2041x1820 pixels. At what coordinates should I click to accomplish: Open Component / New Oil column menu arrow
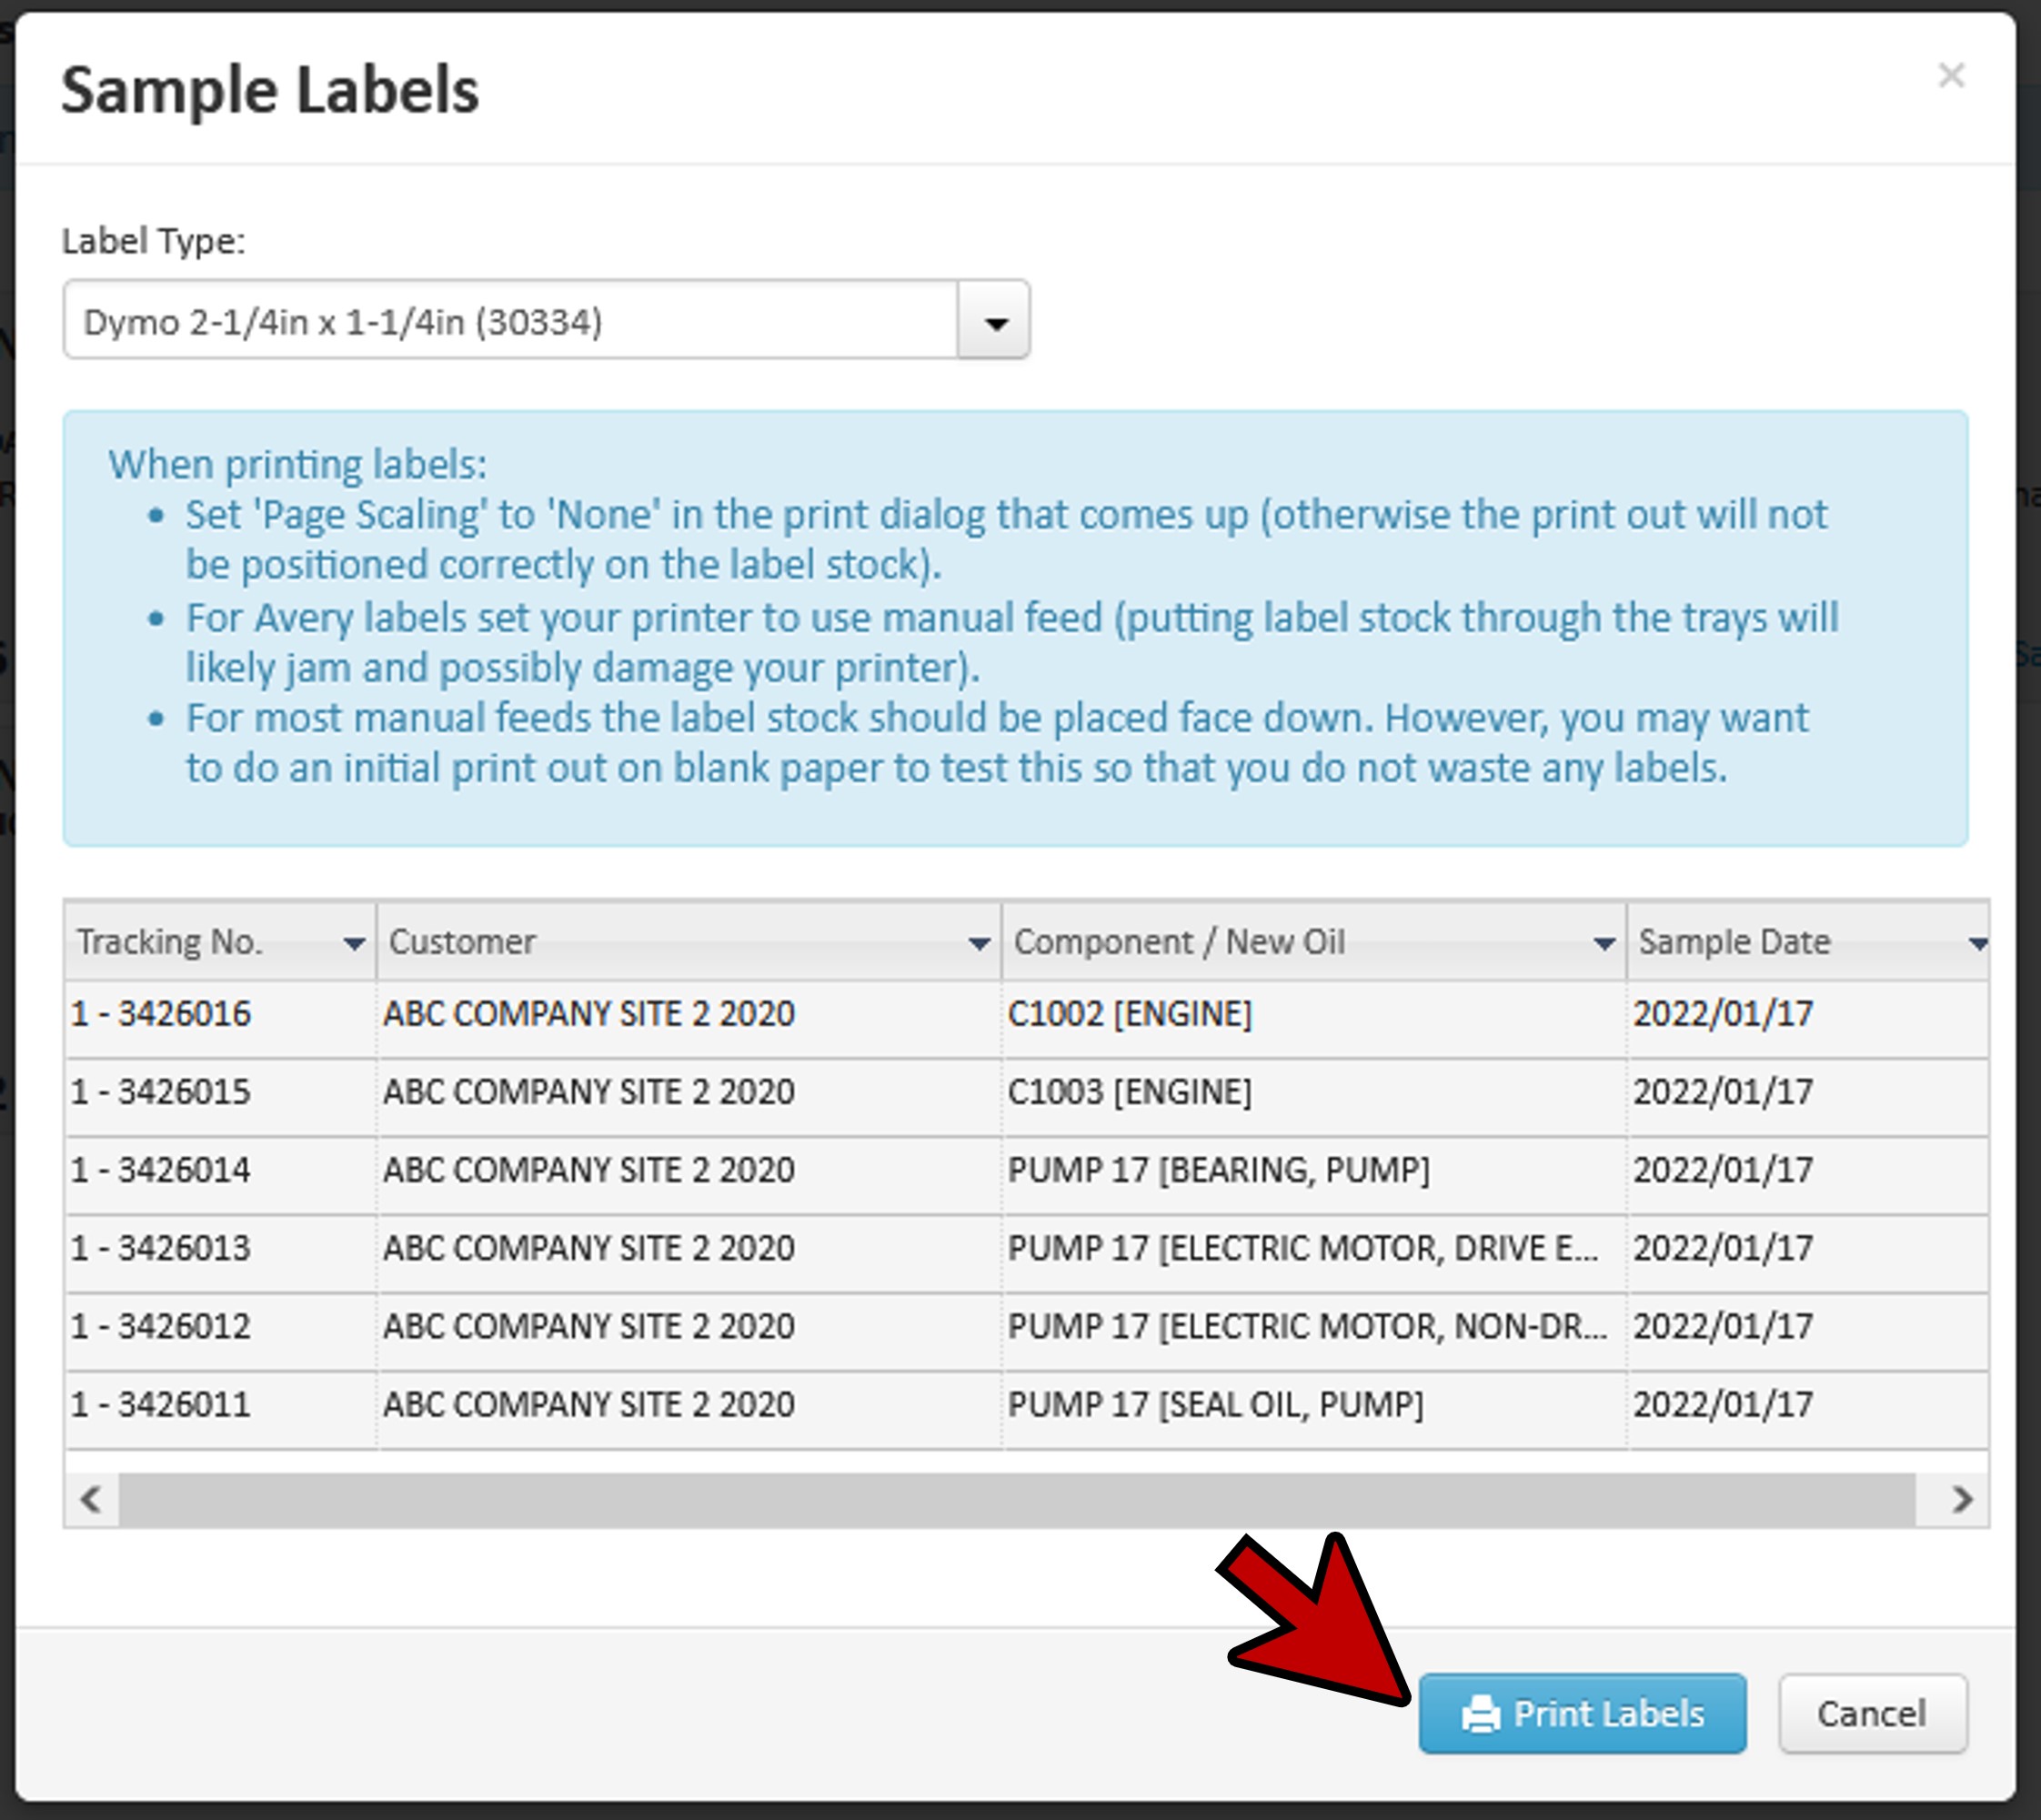click(x=1604, y=943)
